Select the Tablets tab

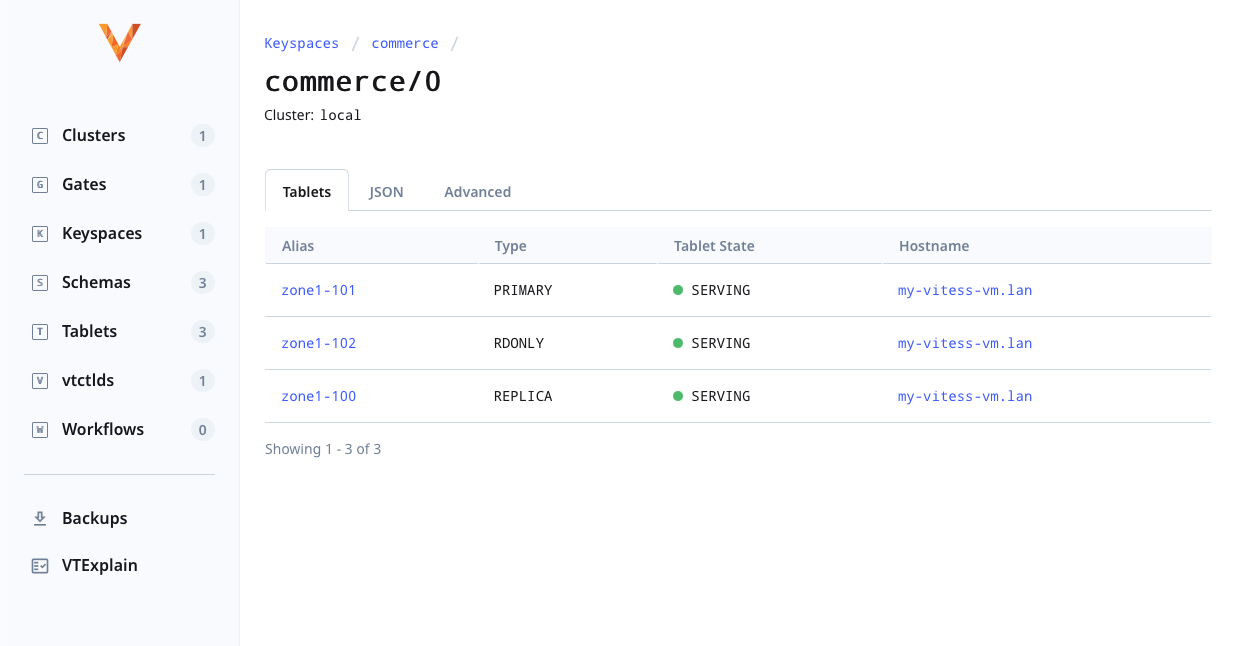click(x=306, y=191)
